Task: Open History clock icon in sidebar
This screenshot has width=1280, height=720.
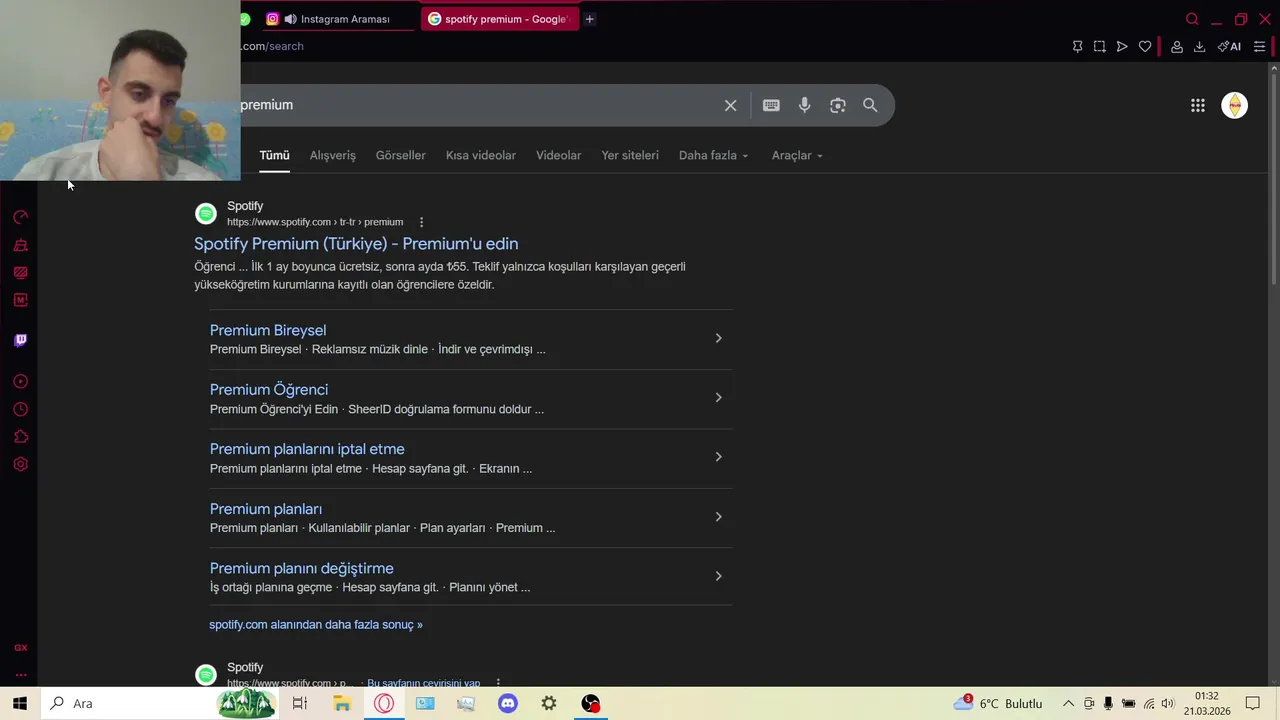Action: (20, 409)
